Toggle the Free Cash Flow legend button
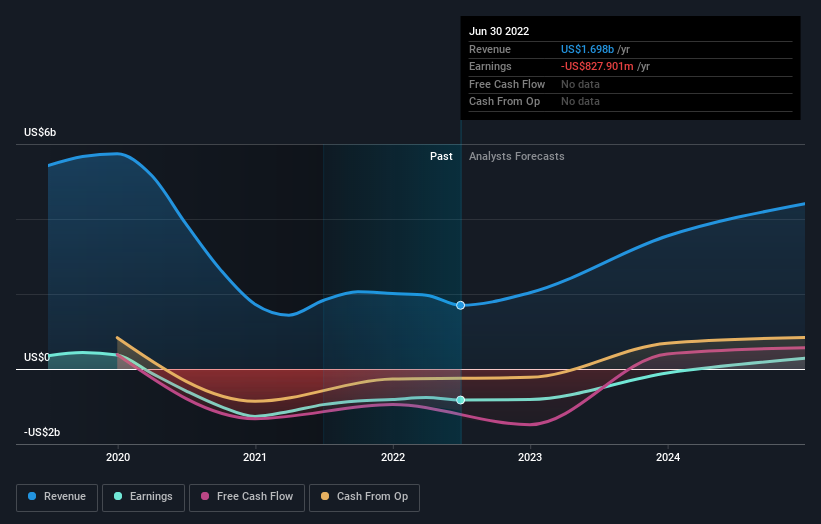821x524 pixels. tap(247, 497)
